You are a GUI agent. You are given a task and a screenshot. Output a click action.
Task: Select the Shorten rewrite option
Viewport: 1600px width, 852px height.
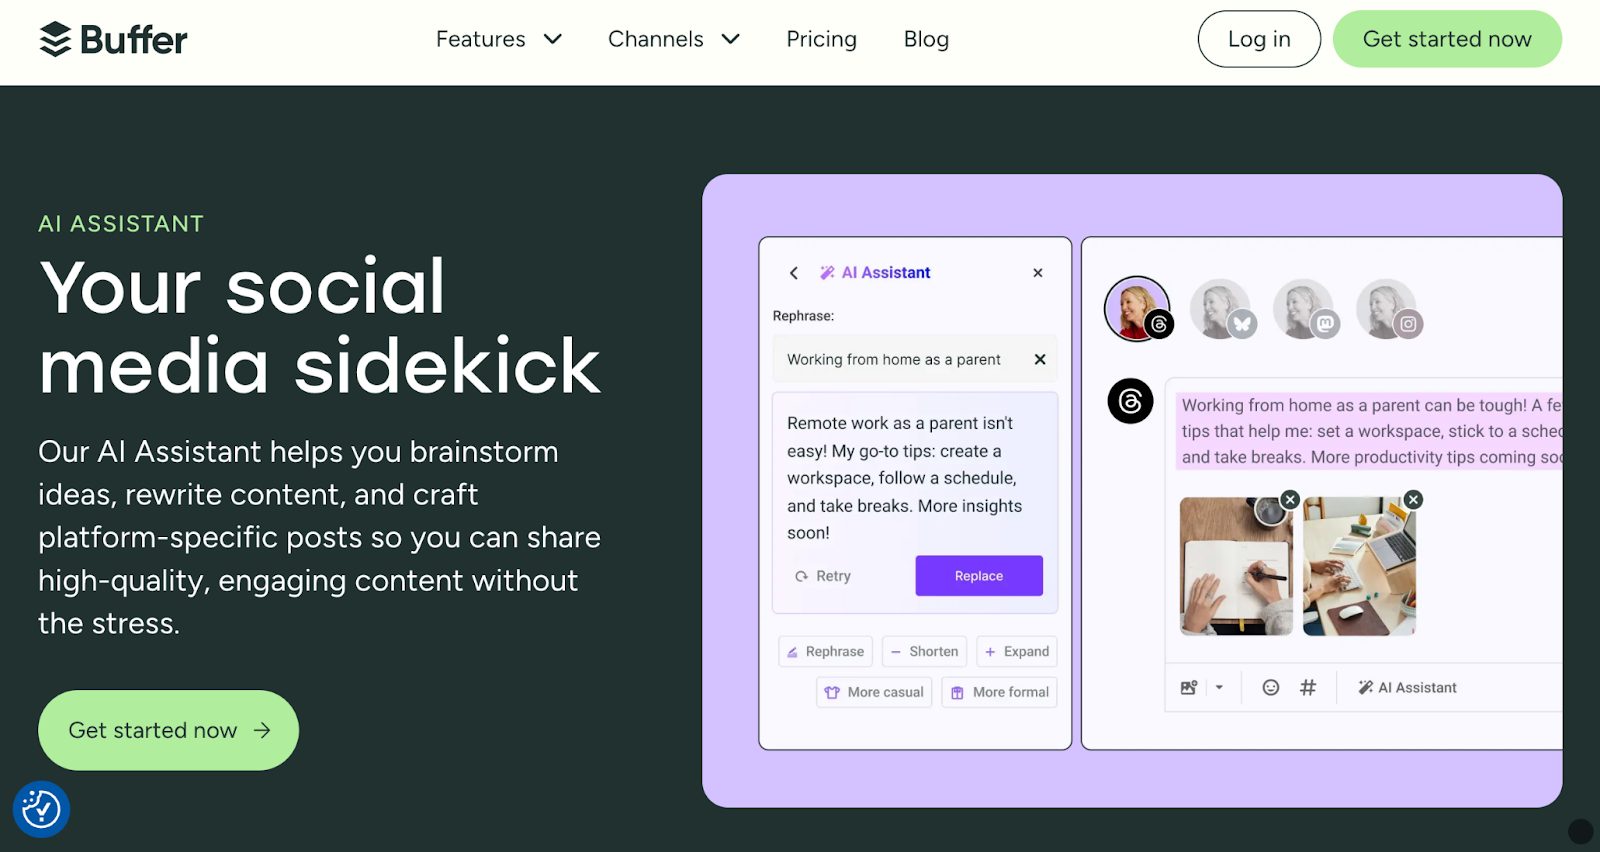924,651
